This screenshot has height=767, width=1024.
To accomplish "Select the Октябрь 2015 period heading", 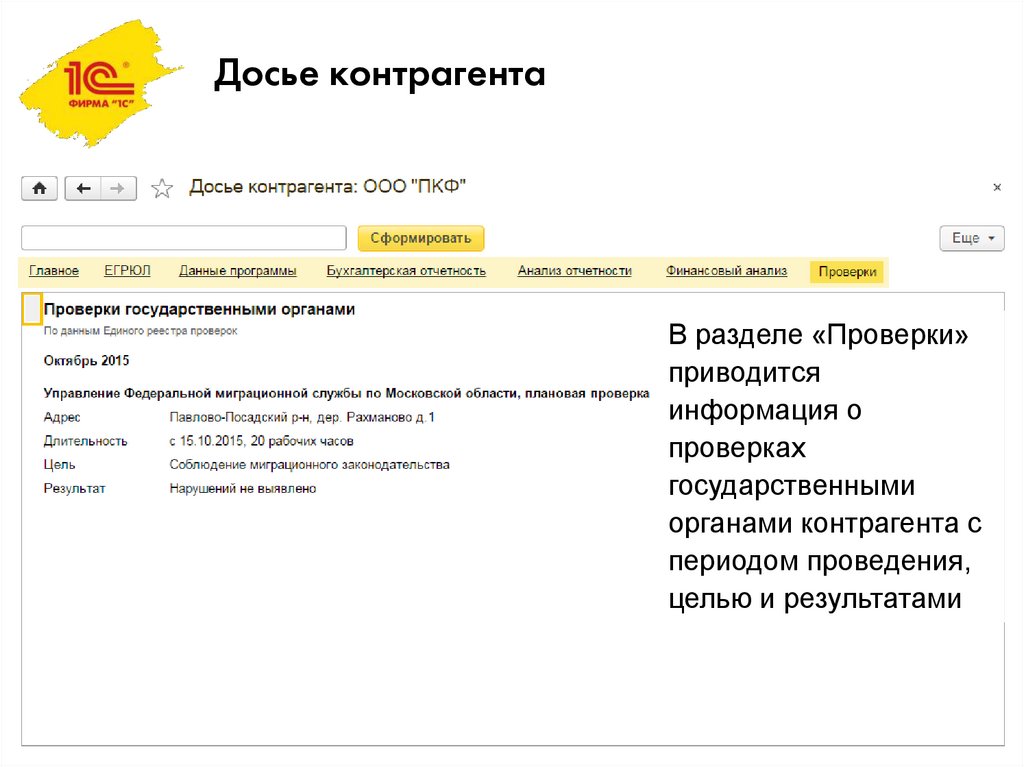I will (86, 361).
